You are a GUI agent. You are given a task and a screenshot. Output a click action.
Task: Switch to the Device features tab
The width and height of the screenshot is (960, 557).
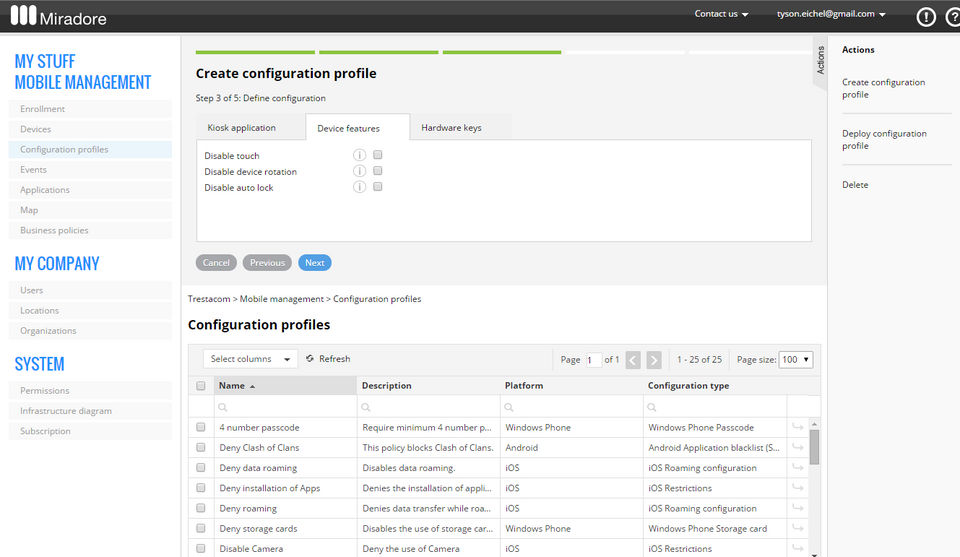[x=358, y=127]
